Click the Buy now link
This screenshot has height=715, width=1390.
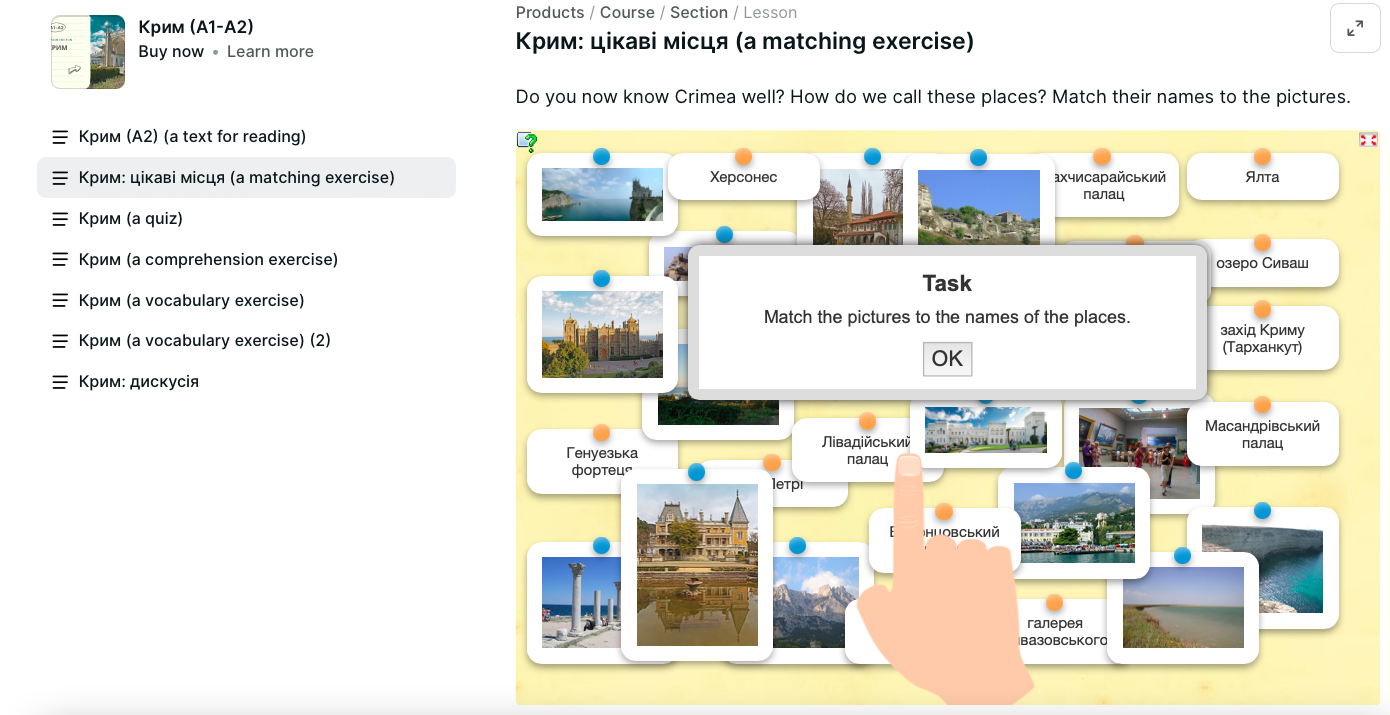pyautogui.click(x=171, y=51)
